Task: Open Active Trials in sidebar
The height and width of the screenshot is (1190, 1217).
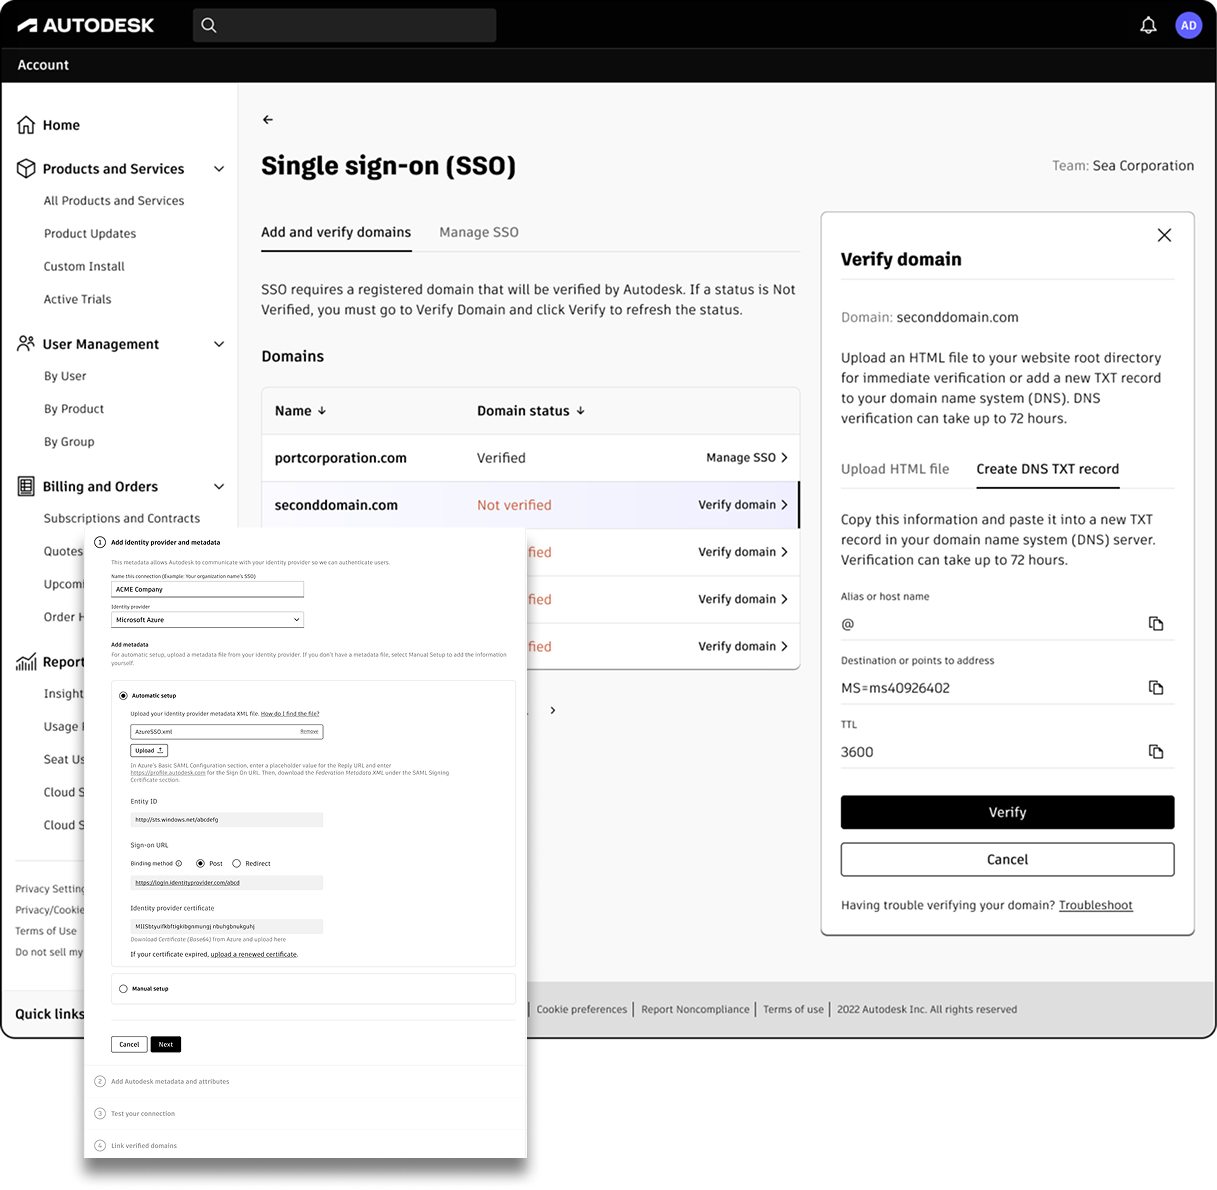Action: pyautogui.click(x=77, y=300)
